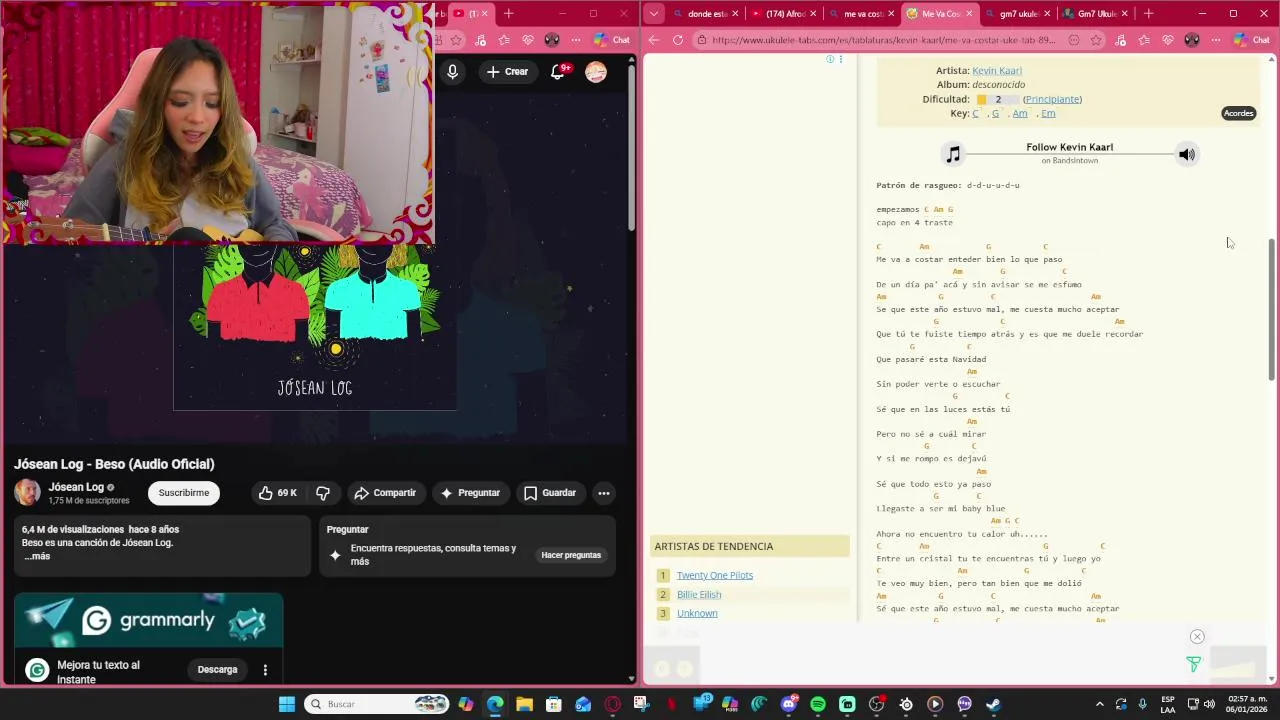Play the Kevin Kaarl music note icon
This screenshot has width=1280, height=720.
[x=953, y=154]
